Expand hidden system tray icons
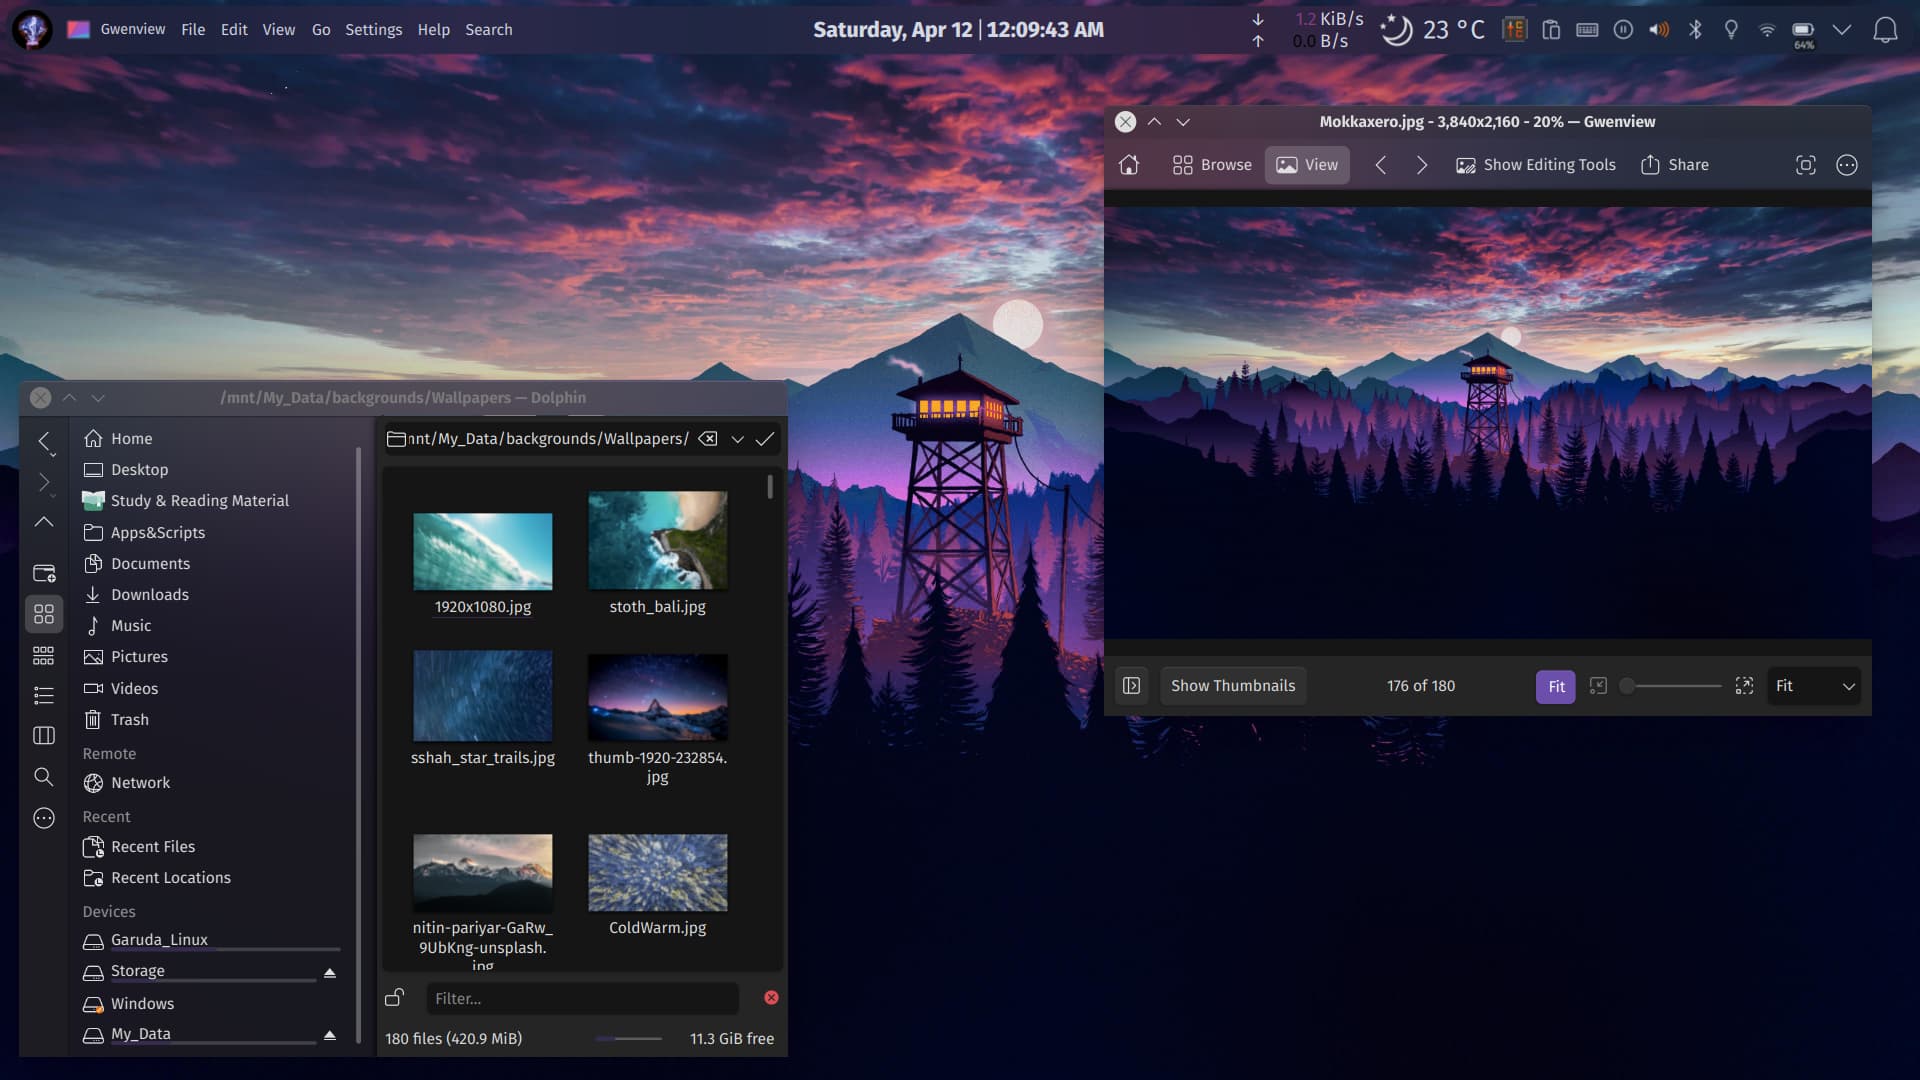This screenshot has width=1920, height=1080. [x=1841, y=30]
